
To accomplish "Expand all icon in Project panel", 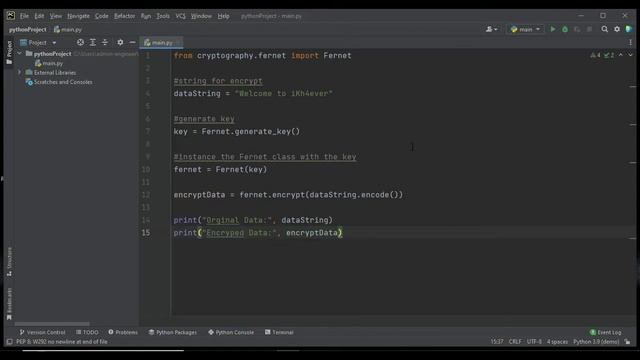I will point(93,42).
